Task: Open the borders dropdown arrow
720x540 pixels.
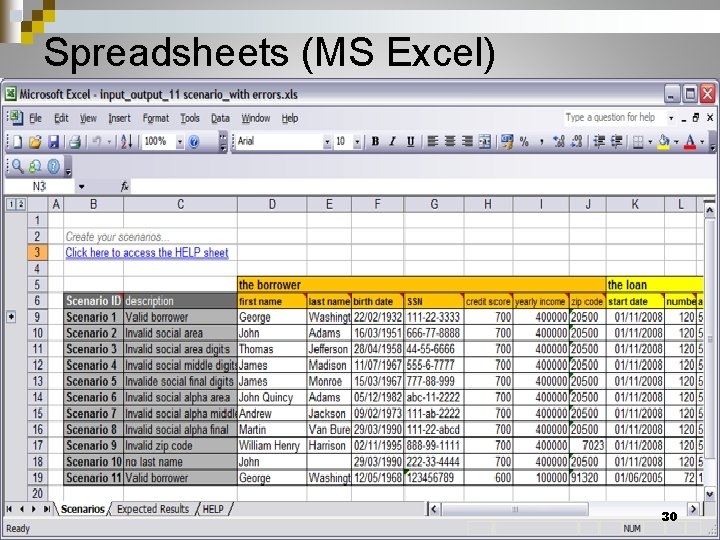Action: click(650, 142)
